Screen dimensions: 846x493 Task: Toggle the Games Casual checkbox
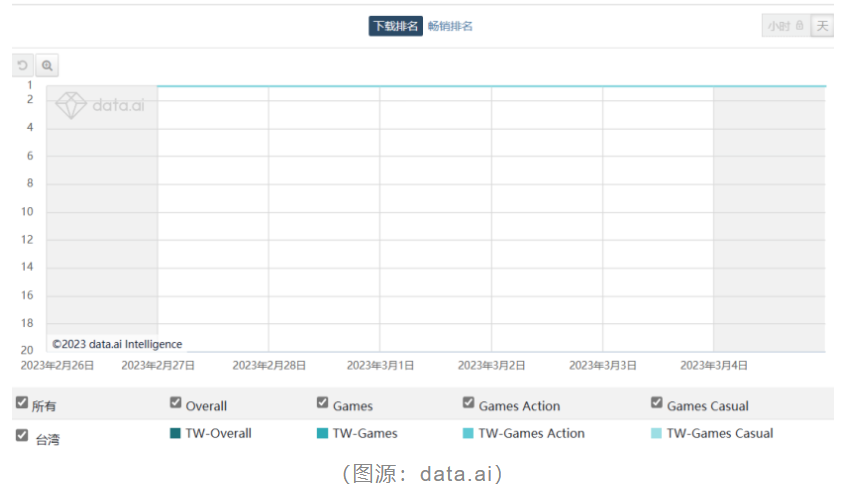(657, 403)
